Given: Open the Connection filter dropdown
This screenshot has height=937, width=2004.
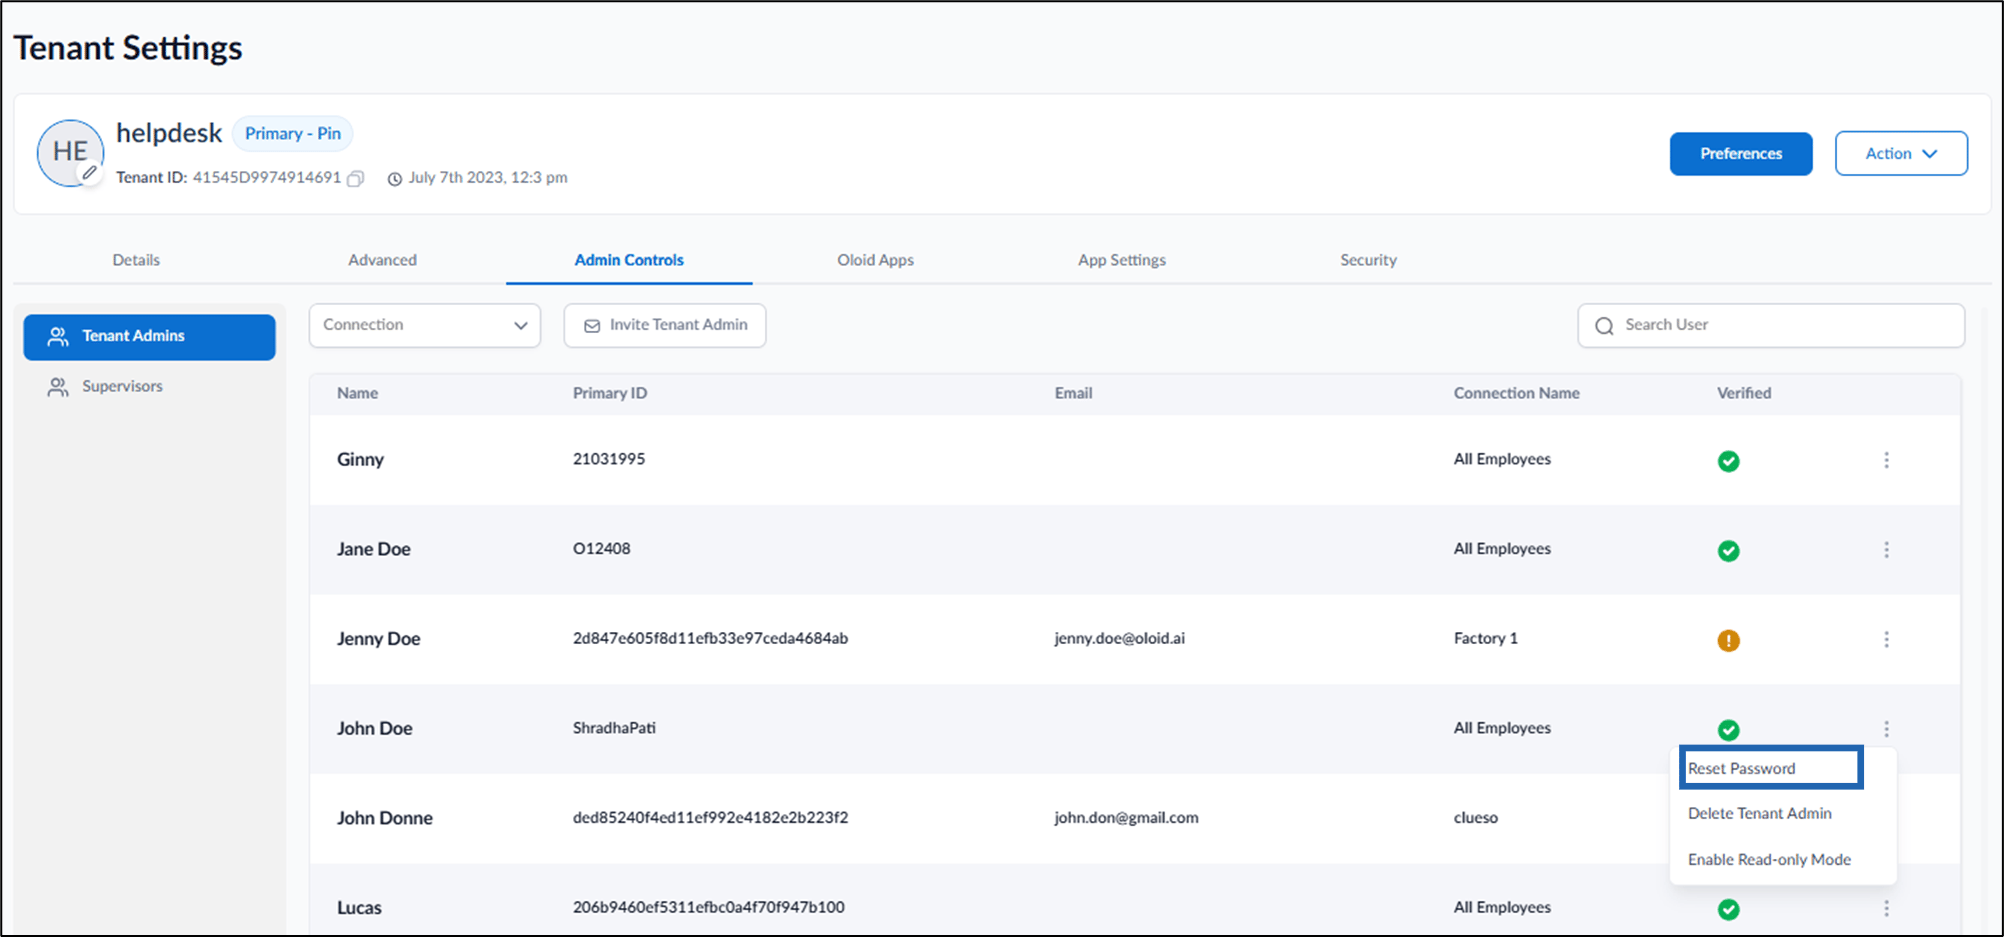Looking at the screenshot, I should tap(425, 326).
